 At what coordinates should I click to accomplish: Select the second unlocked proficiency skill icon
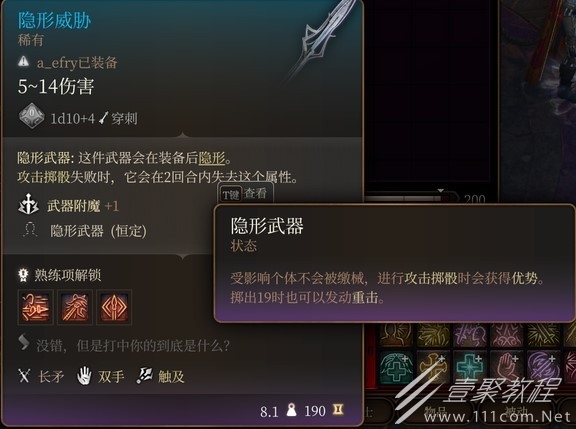pos(75,307)
